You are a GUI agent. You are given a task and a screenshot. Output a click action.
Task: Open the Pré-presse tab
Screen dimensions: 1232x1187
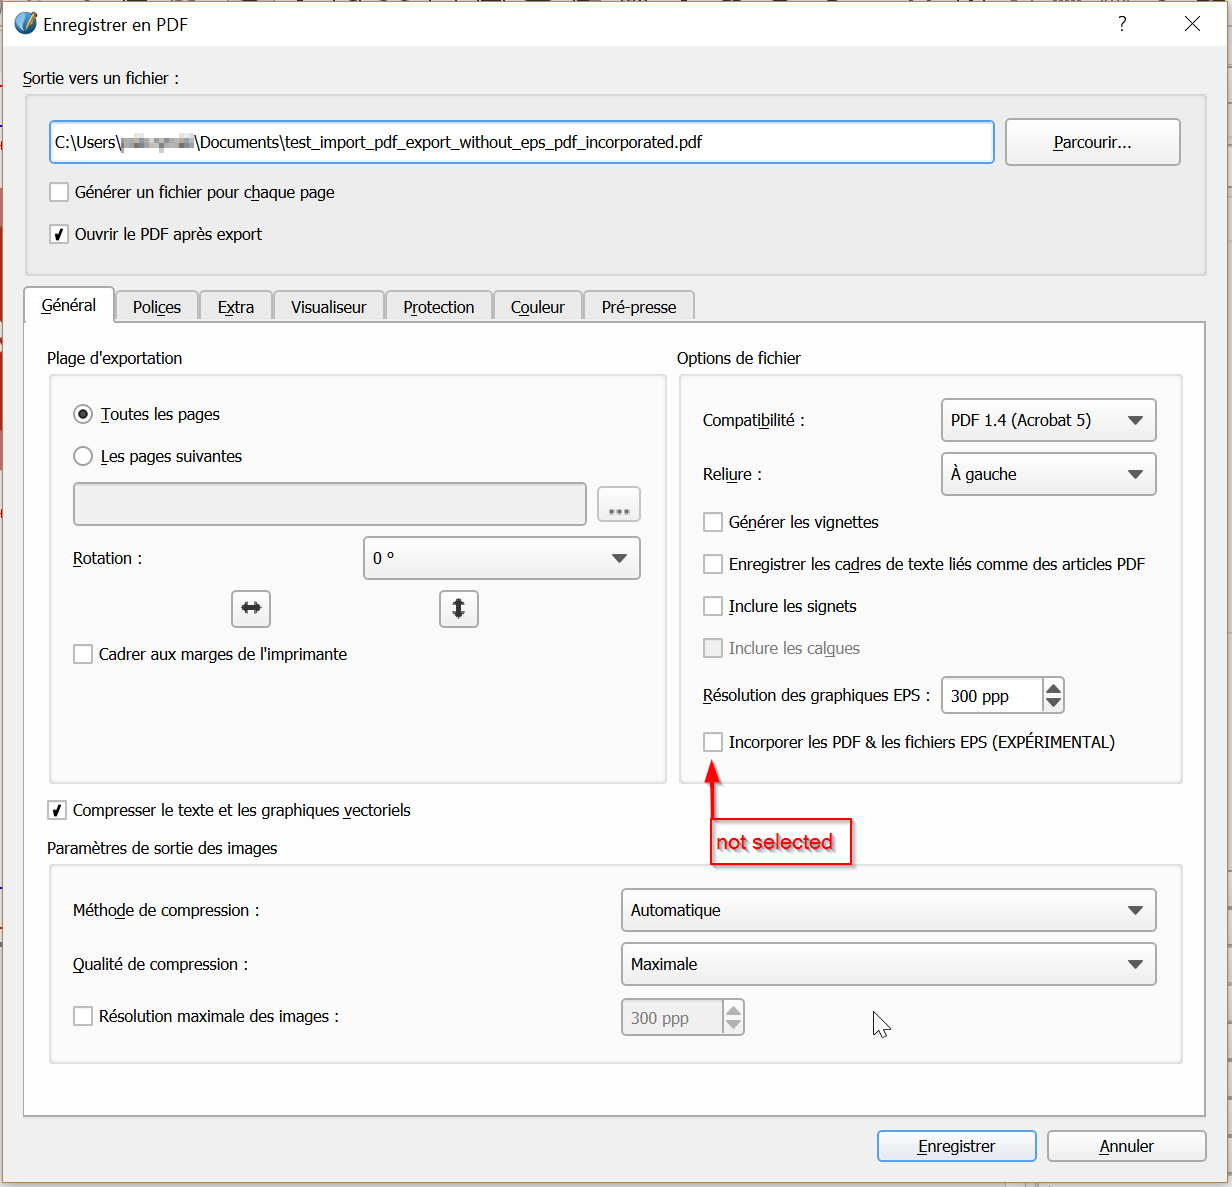(638, 307)
